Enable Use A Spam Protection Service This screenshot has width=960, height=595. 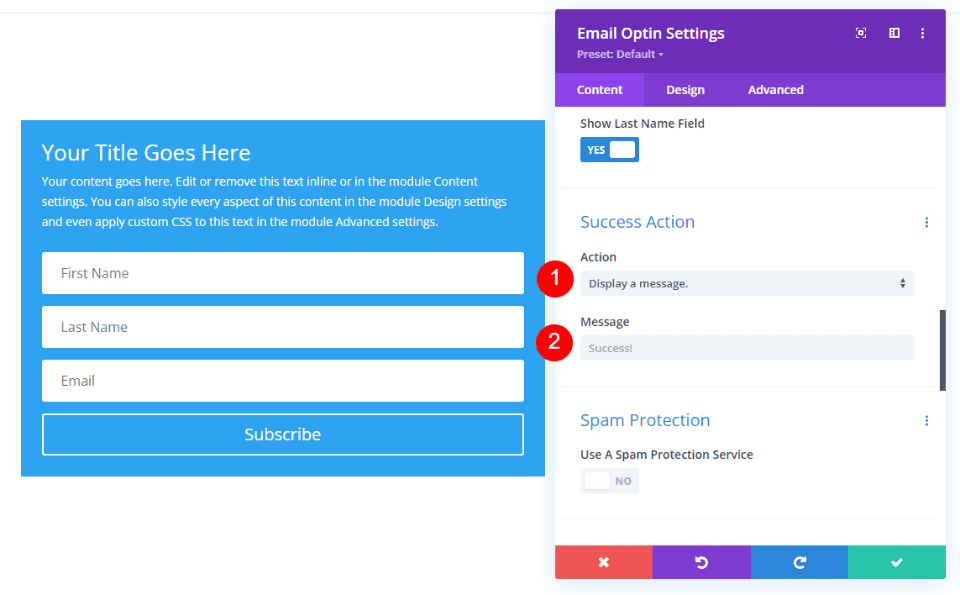(609, 481)
